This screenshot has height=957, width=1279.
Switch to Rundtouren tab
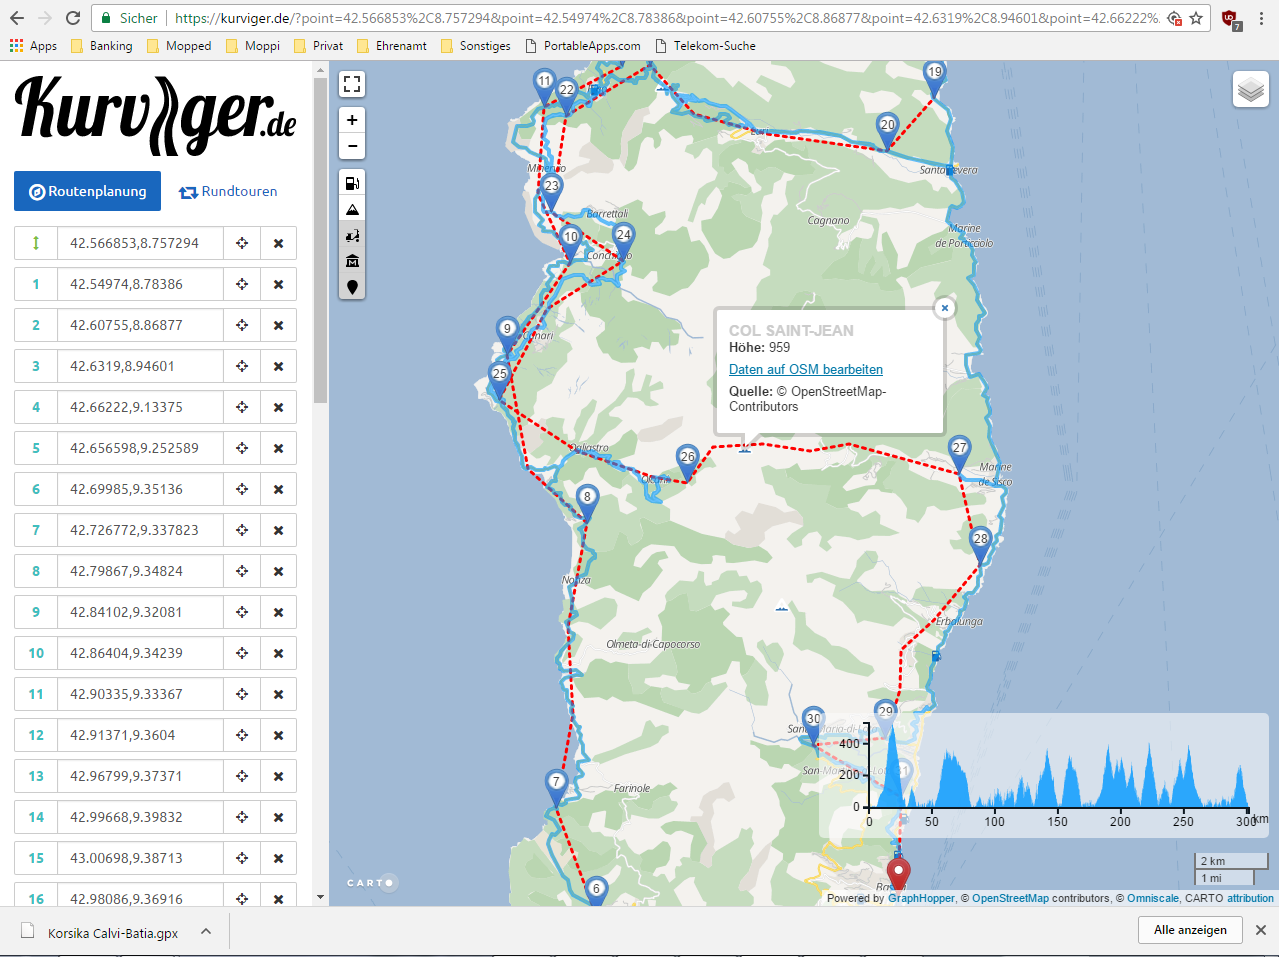tap(228, 192)
